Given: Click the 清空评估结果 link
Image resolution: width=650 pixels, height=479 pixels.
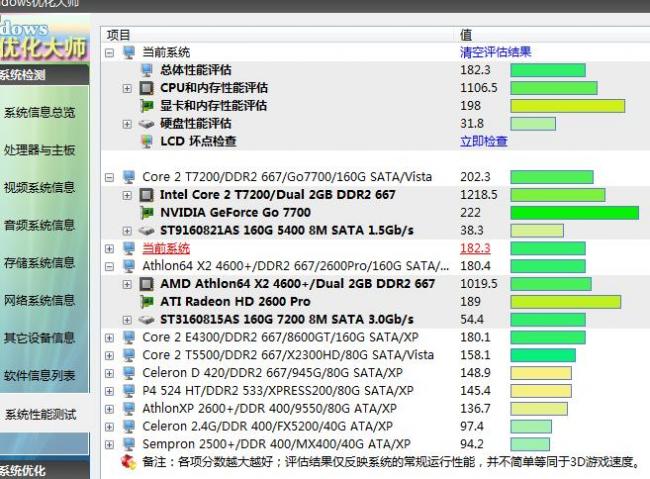Looking at the screenshot, I should point(495,52).
